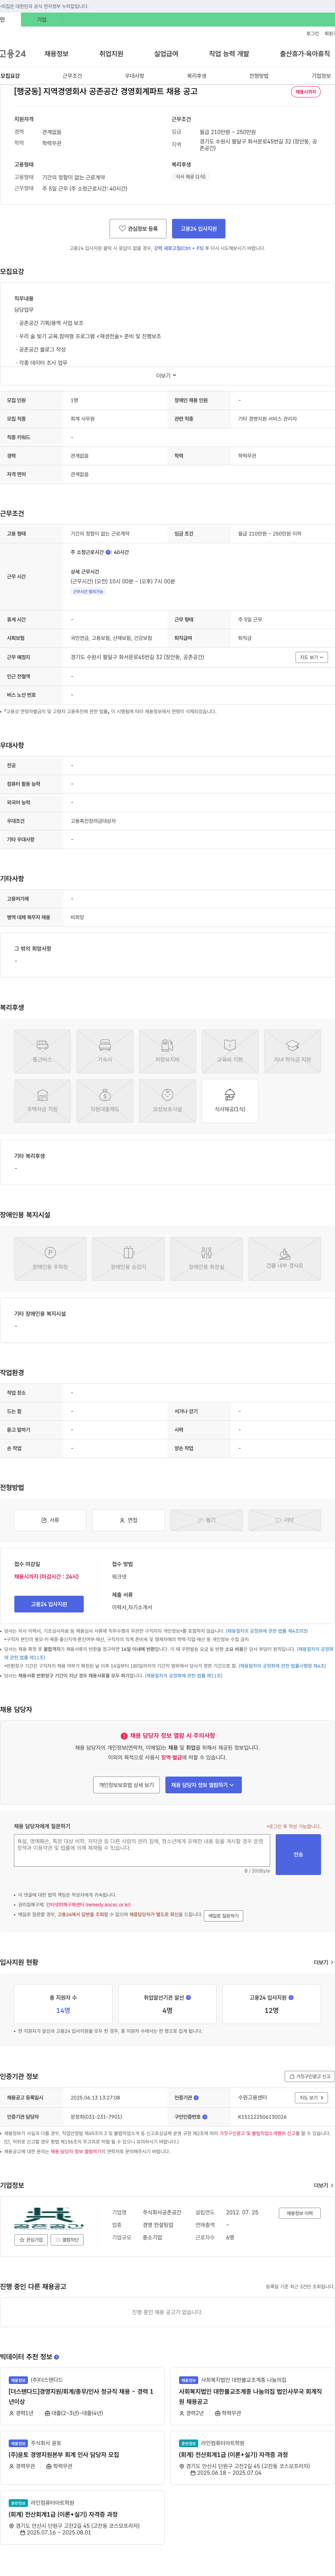This screenshot has width=335, height=2576.
Task: Select the 장애인용 화장실 facility icon
Action: click(x=206, y=1258)
